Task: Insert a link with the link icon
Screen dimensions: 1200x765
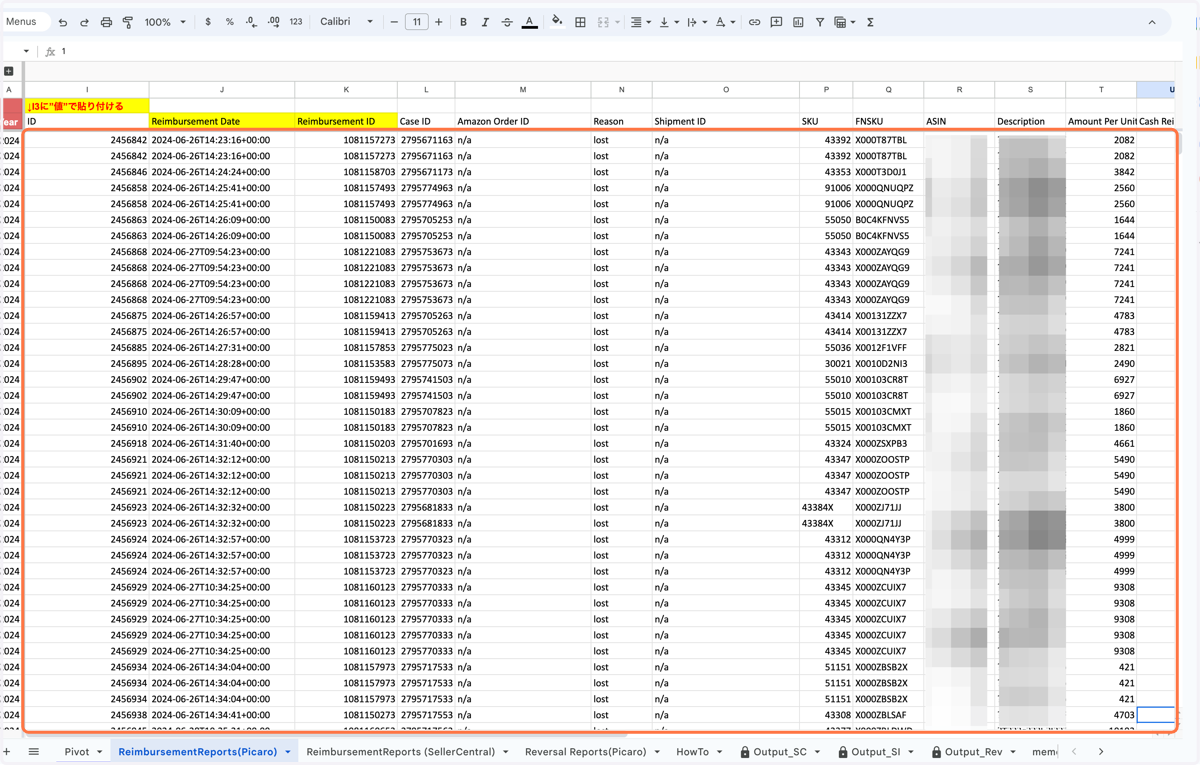Action: (754, 22)
